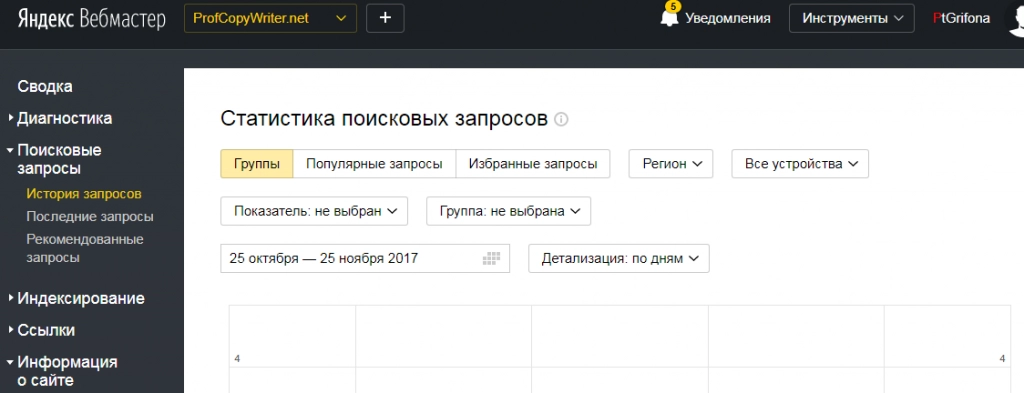The image size is (1024, 393).
Task: Open the notifications bell icon
Action: 669,17
